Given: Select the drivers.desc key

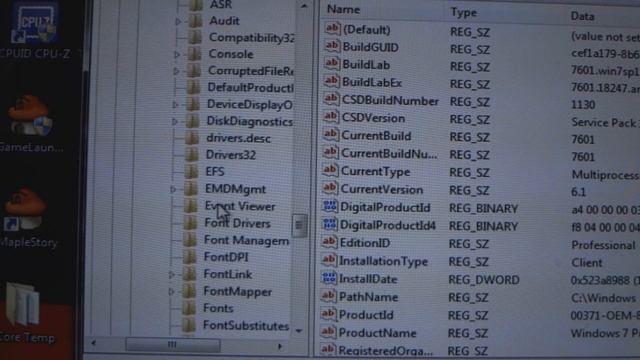Looking at the screenshot, I should (x=238, y=138).
